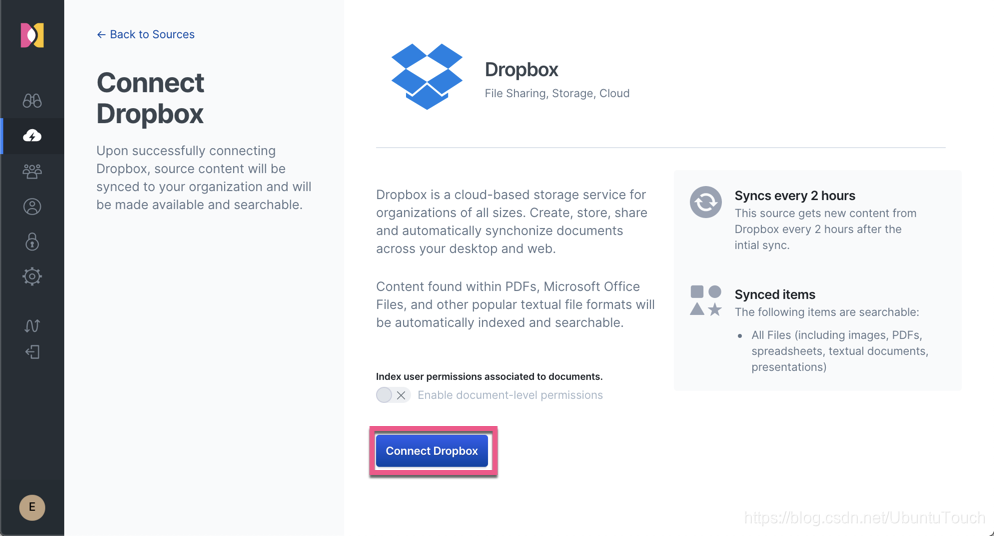
Task: Click the Connect Dropbox button
Action: click(x=432, y=451)
